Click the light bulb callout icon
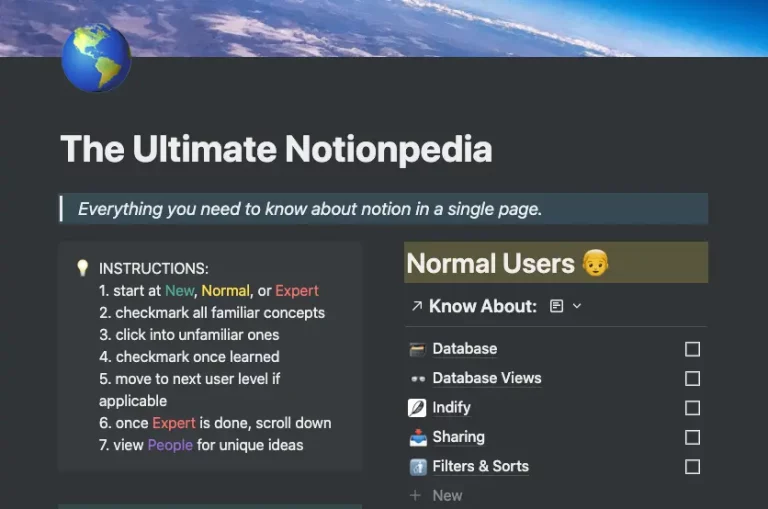This screenshot has width=768, height=509. [82, 268]
